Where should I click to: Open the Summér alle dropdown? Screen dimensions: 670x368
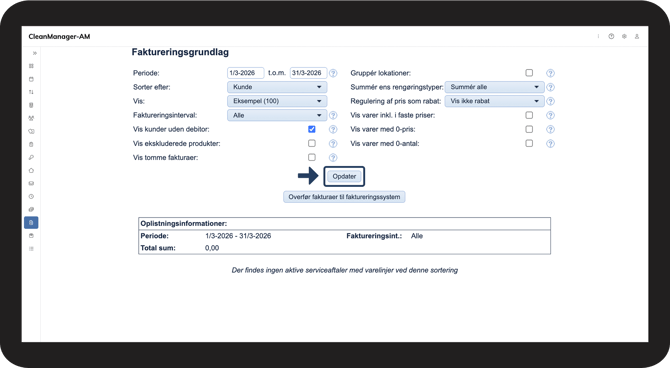[494, 87]
